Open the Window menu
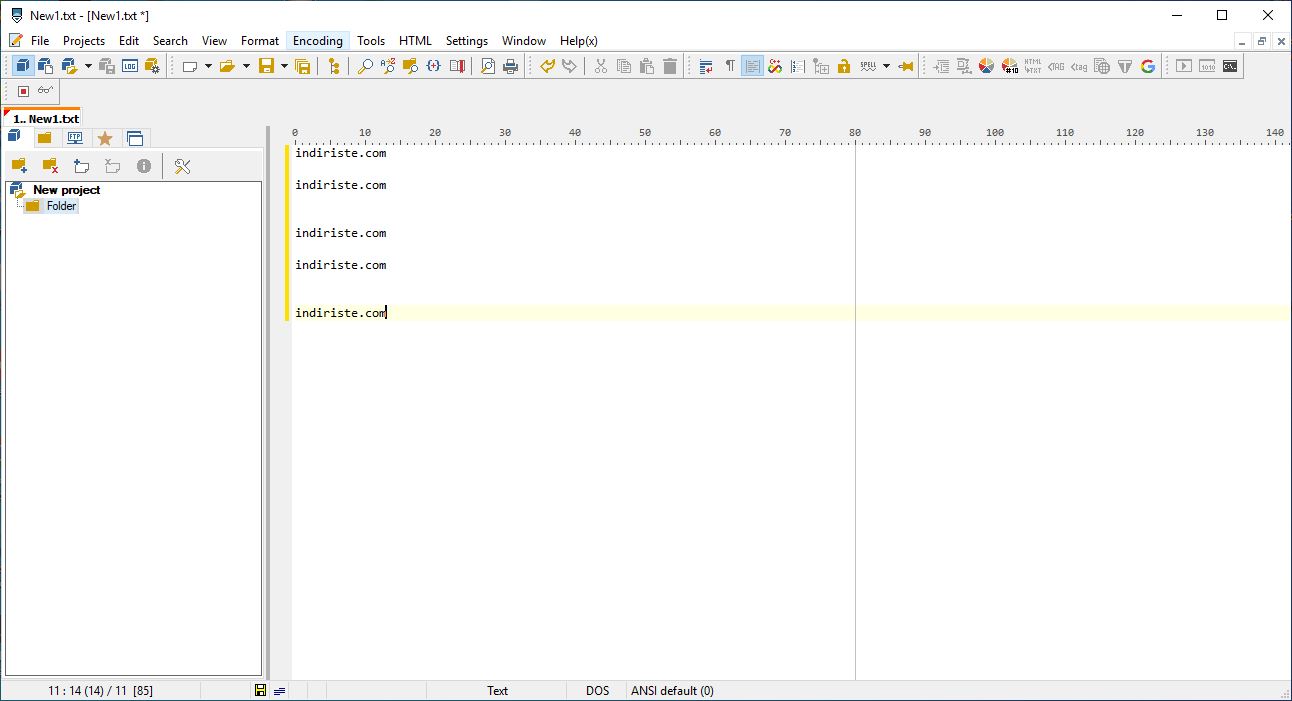Viewport: 1292px width, 701px height. click(x=524, y=41)
